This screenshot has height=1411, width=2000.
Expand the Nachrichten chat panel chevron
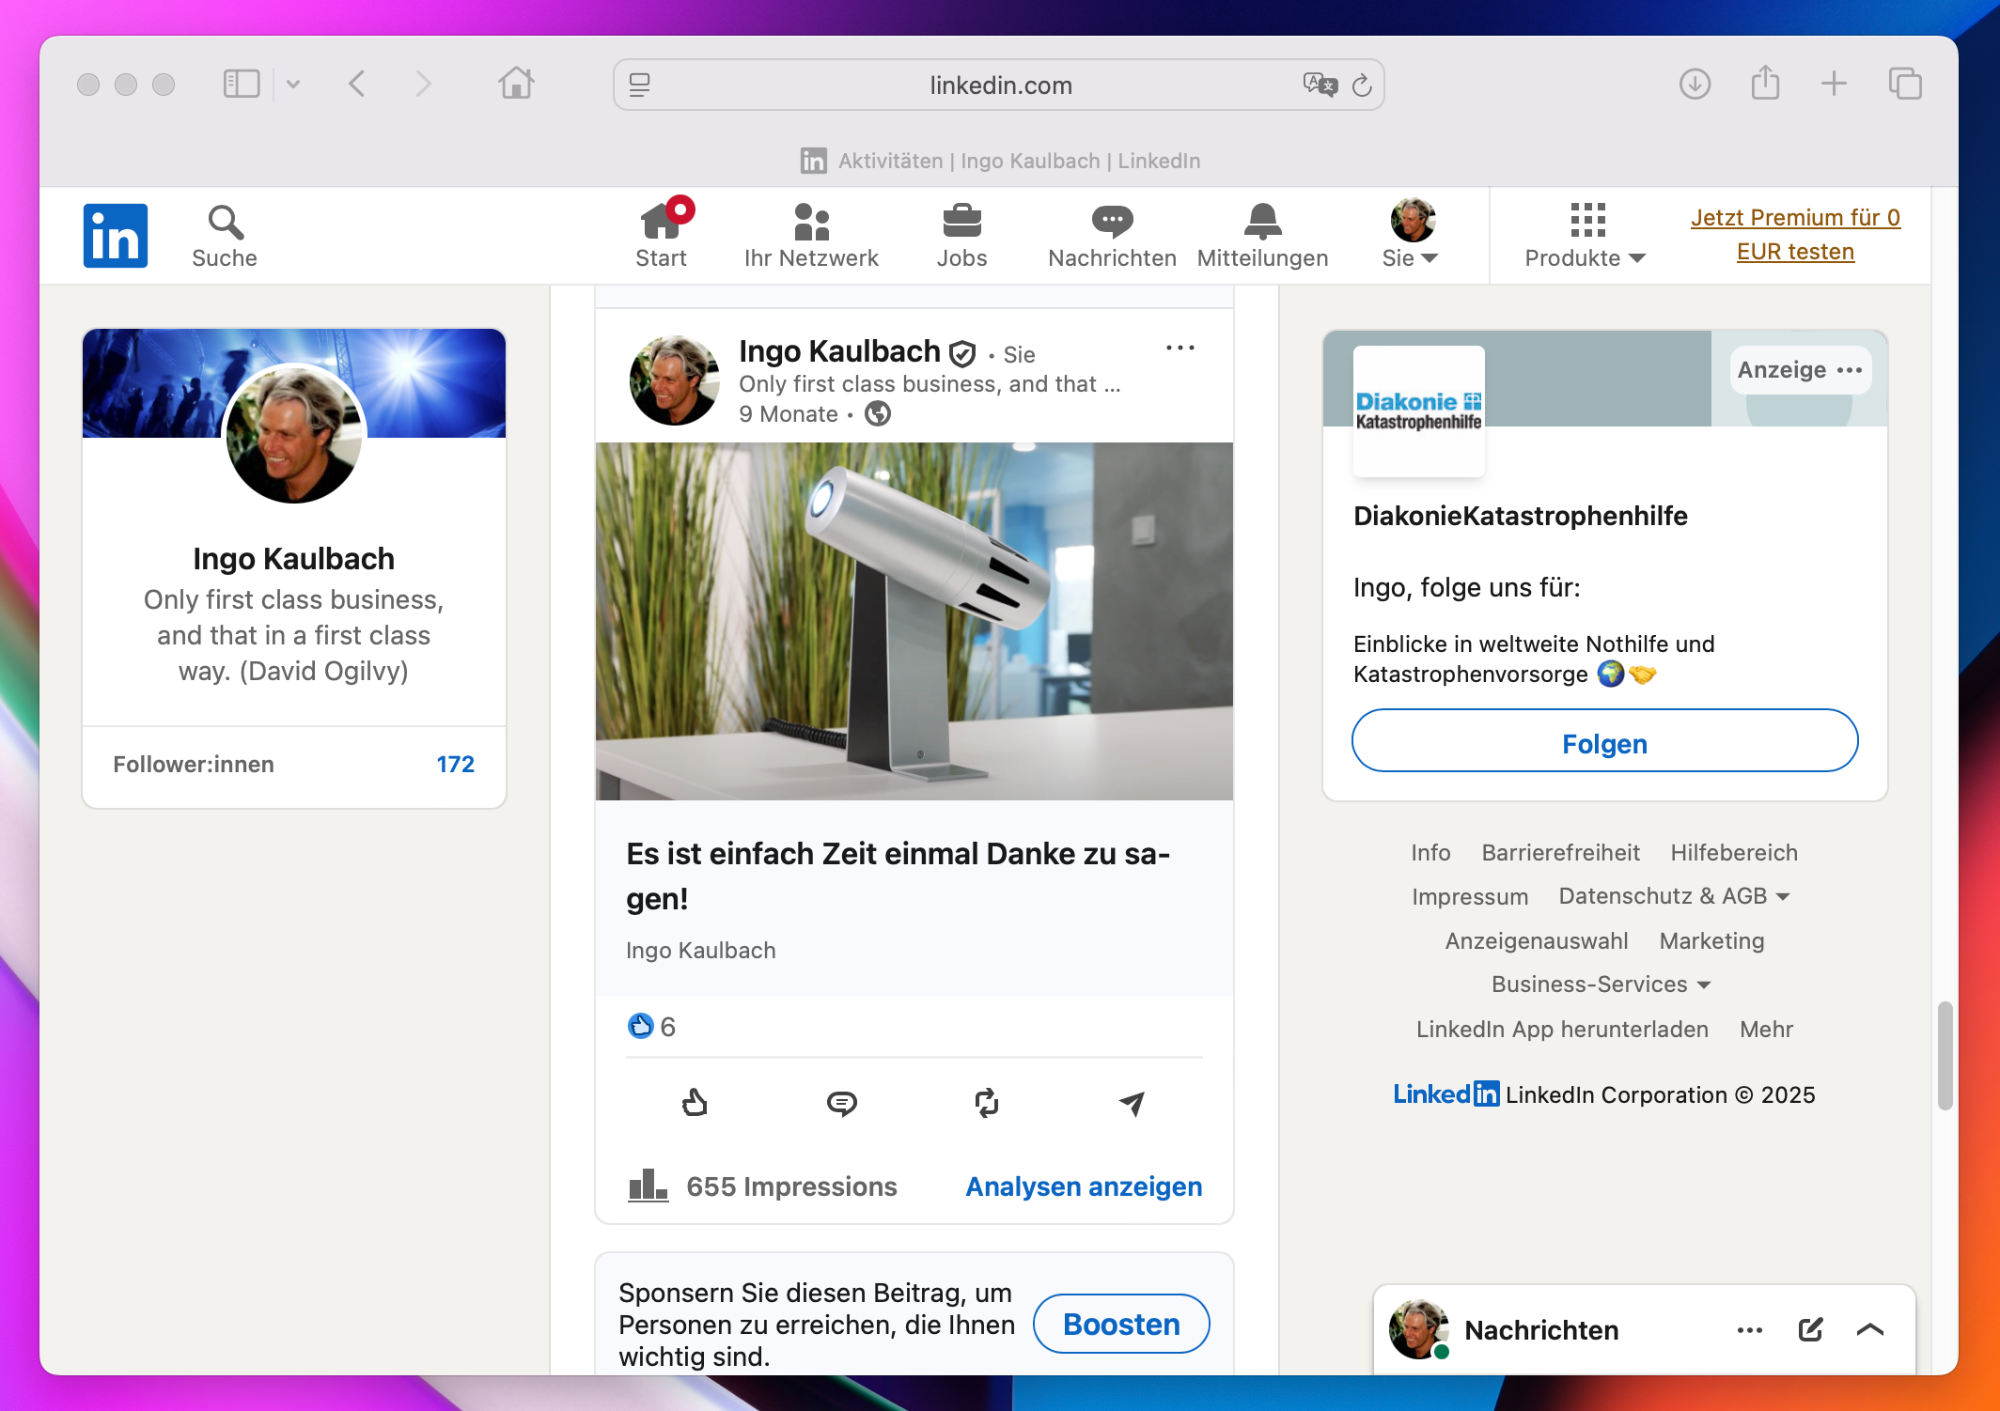tap(1870, 1329)
